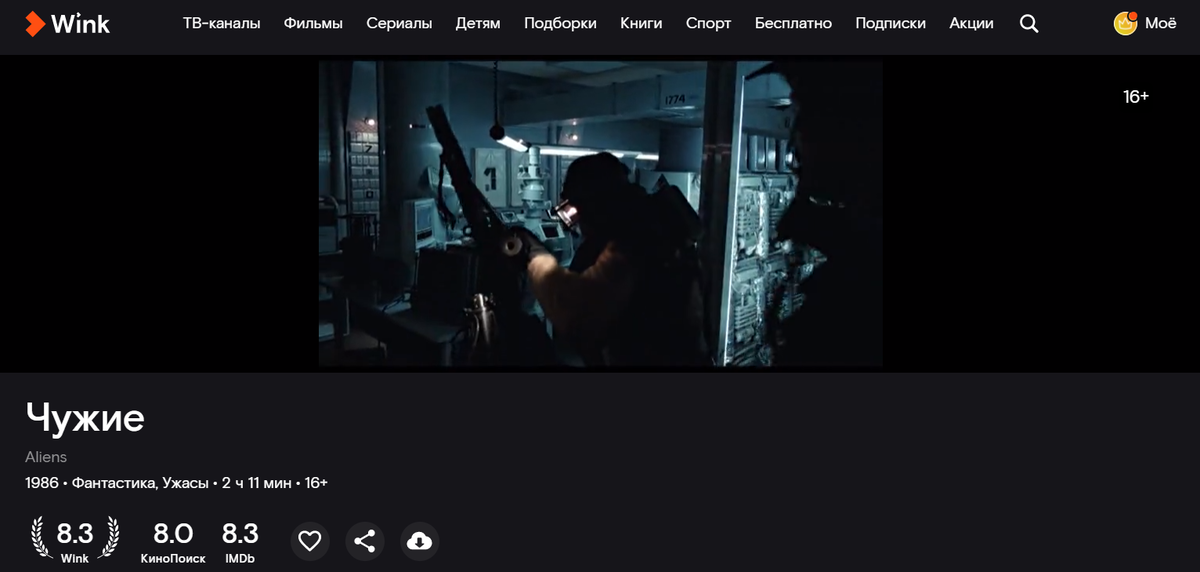Share the movie via share icon
The width and height of the screenshot is (1200, 572).
point(365,541)
